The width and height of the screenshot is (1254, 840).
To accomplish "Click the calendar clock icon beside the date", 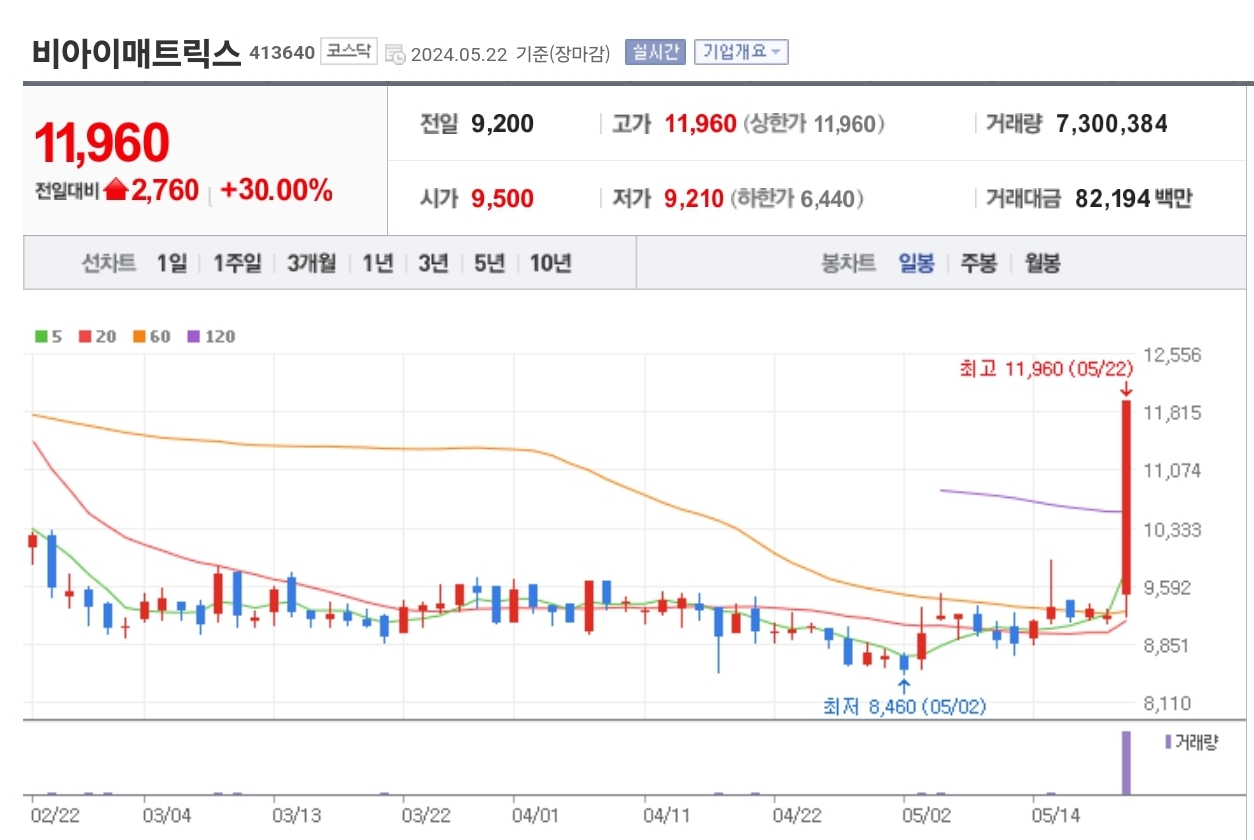I will click(x=395, y=54).
